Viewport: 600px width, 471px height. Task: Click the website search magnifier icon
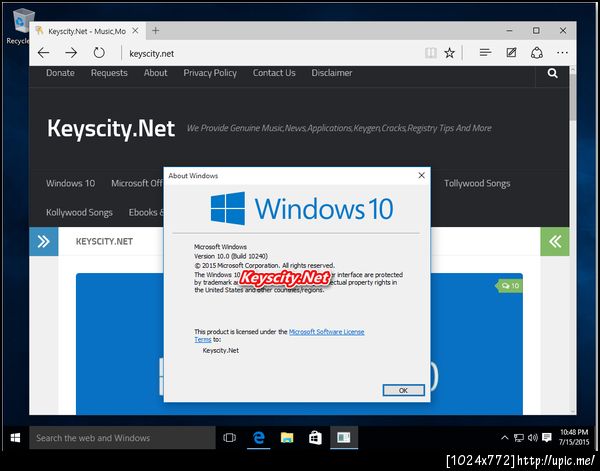pyautogui.click(x=552, y=73)
